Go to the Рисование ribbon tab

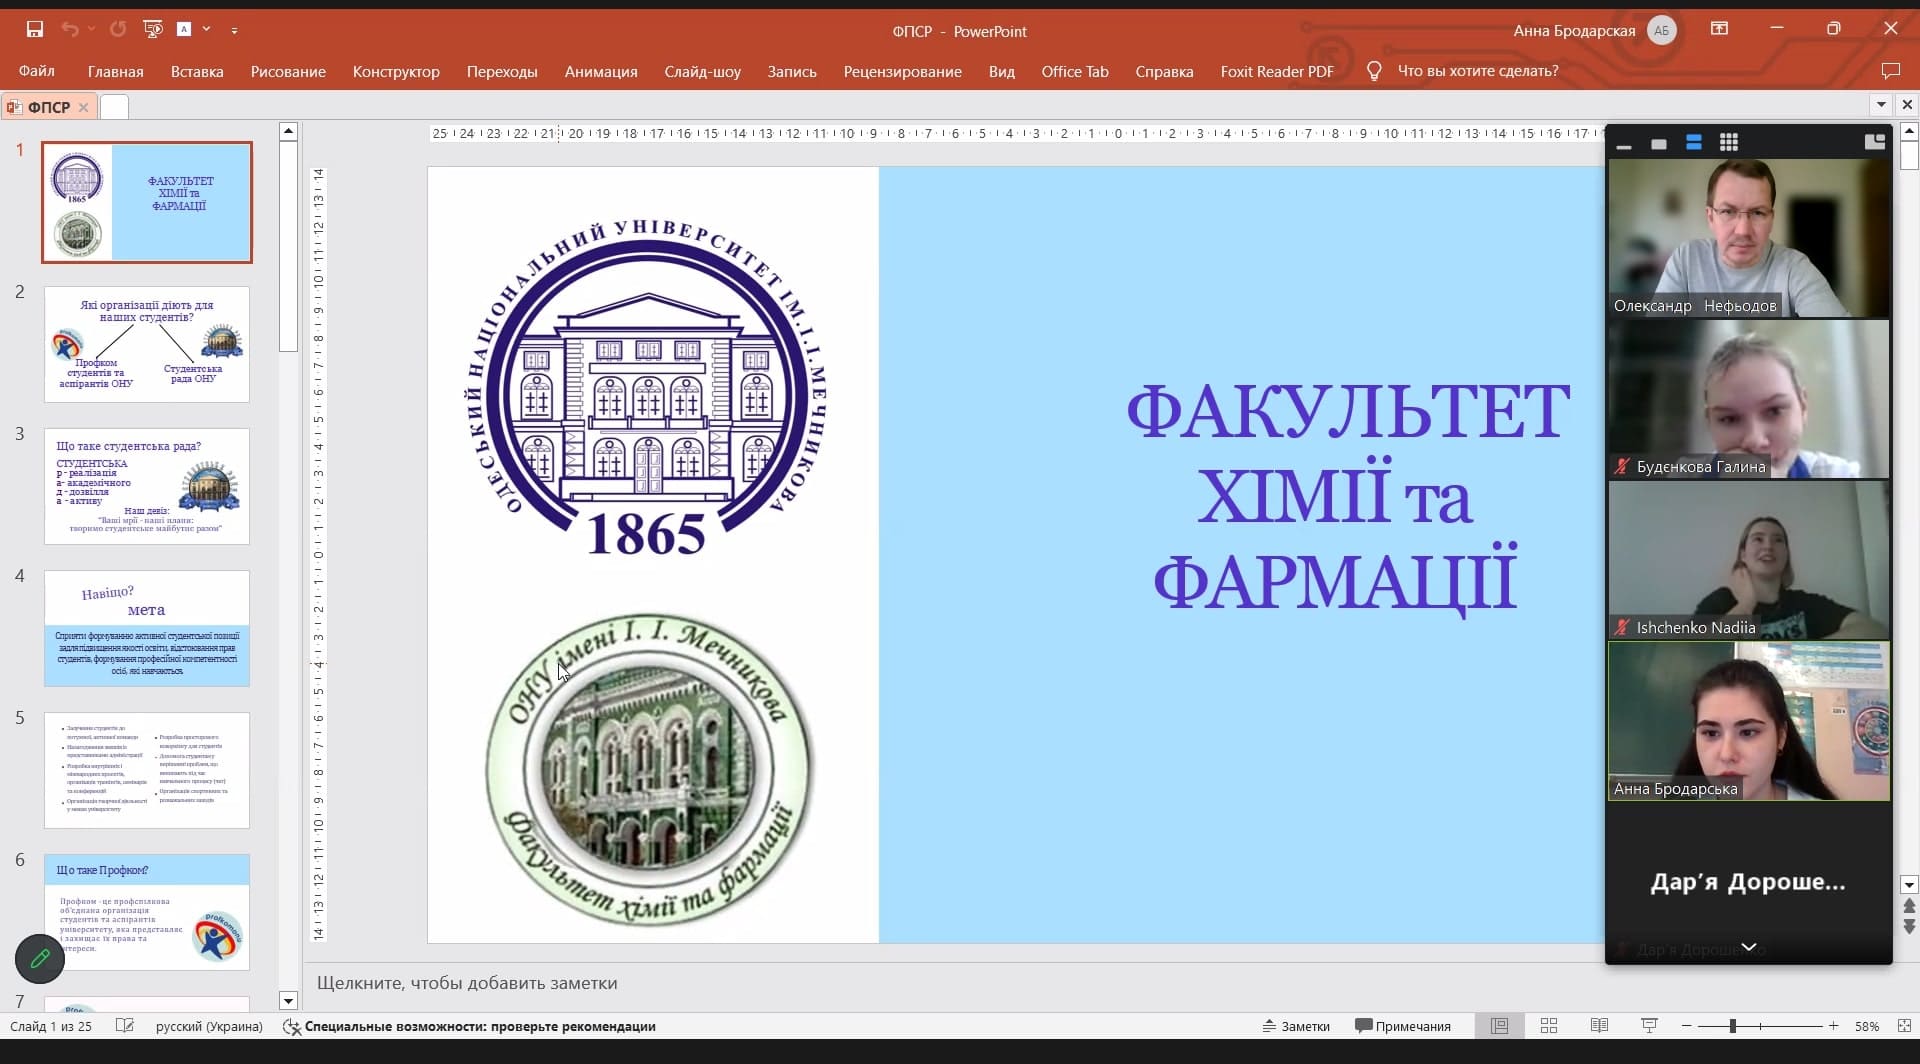click(288, 71)
